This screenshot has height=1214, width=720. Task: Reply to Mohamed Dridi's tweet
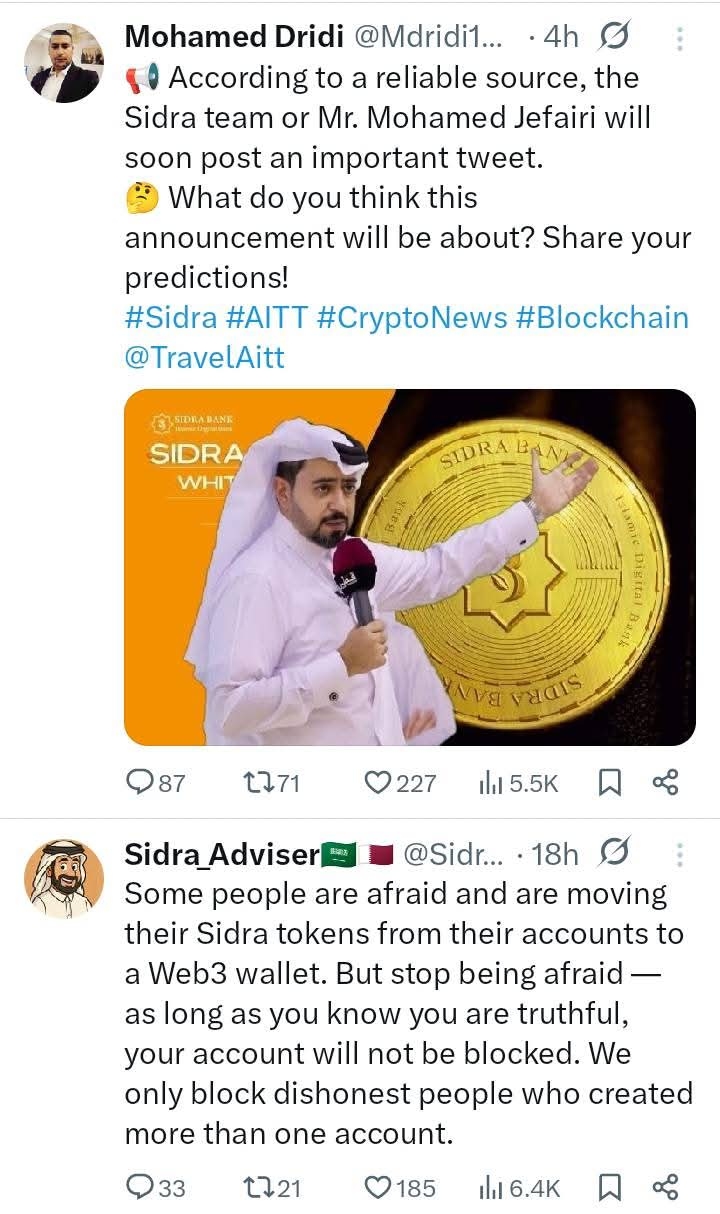click(x=141, y=782)
